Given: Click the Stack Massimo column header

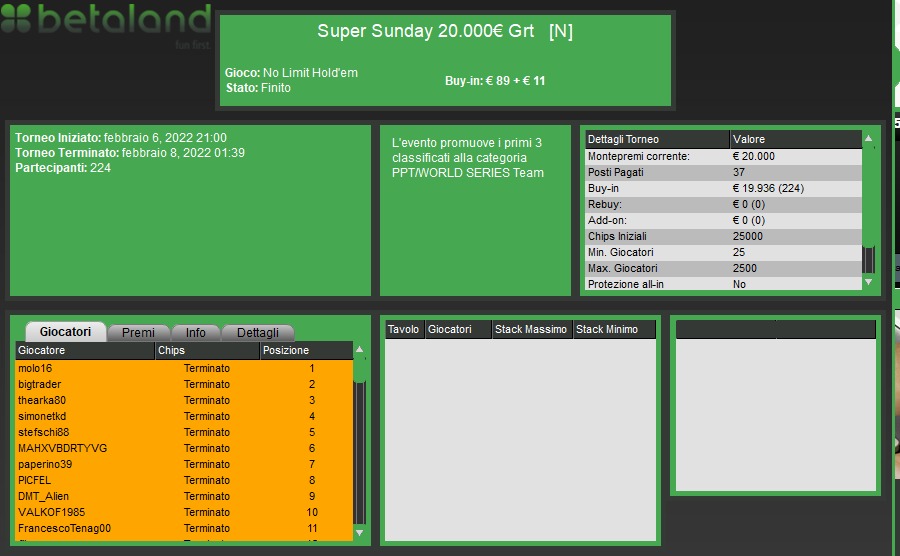Looking at the screenshot, I should [x=532, y=329].
